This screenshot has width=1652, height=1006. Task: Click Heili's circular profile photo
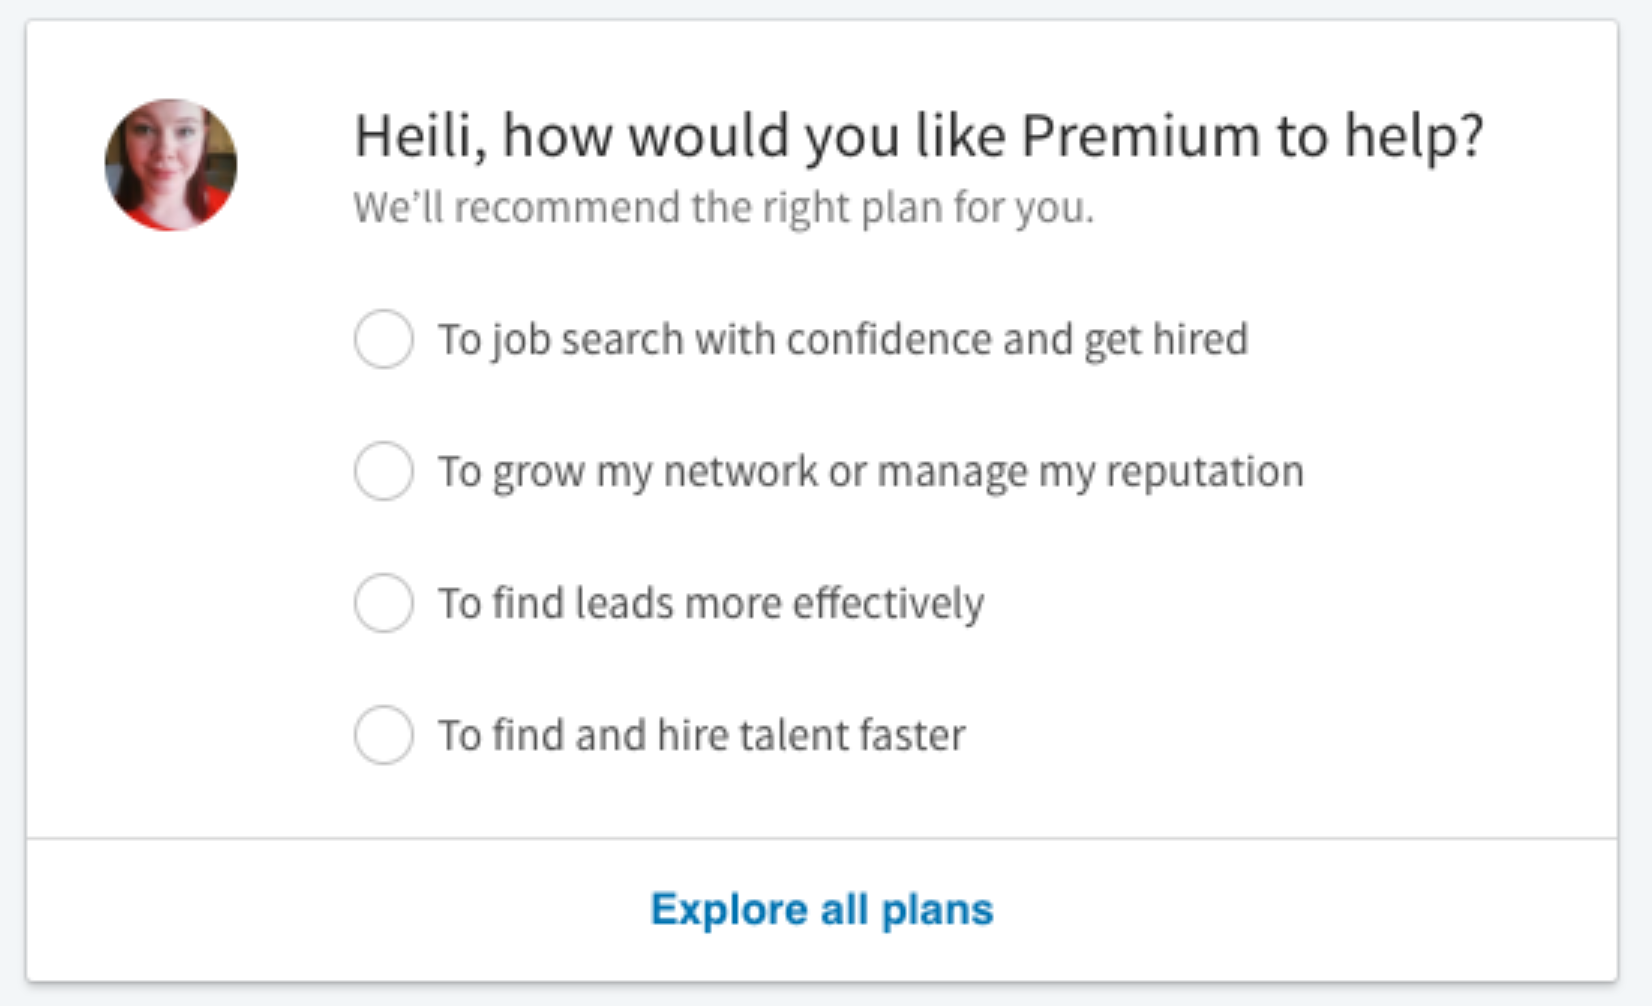[171, 165]
